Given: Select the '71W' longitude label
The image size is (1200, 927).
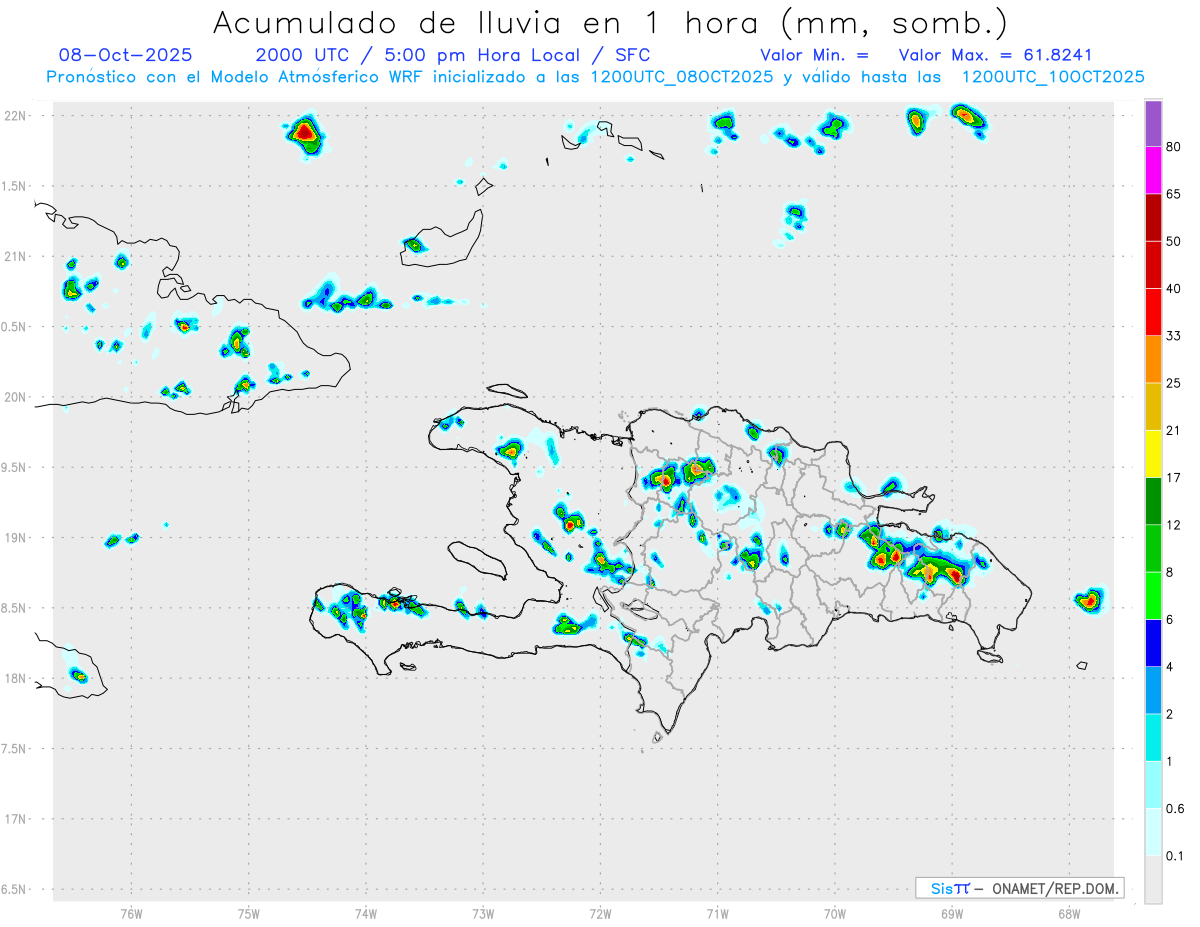Looking at the screenshot, I should pyautogui.click(x=717, y=913).
